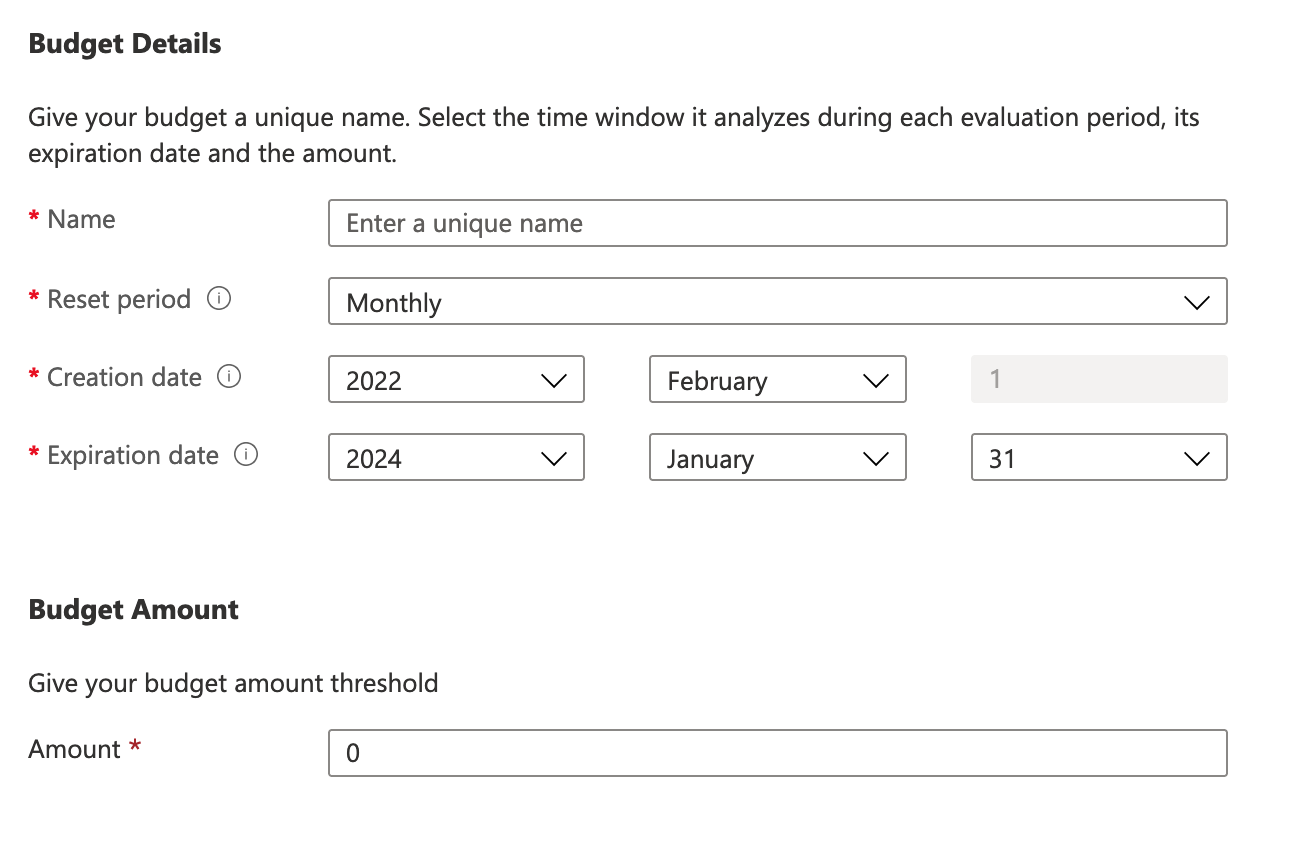The height and width of the screenshot is (848, 1292).
Task: Click the Budget Details heading
Action: [125, 44]
